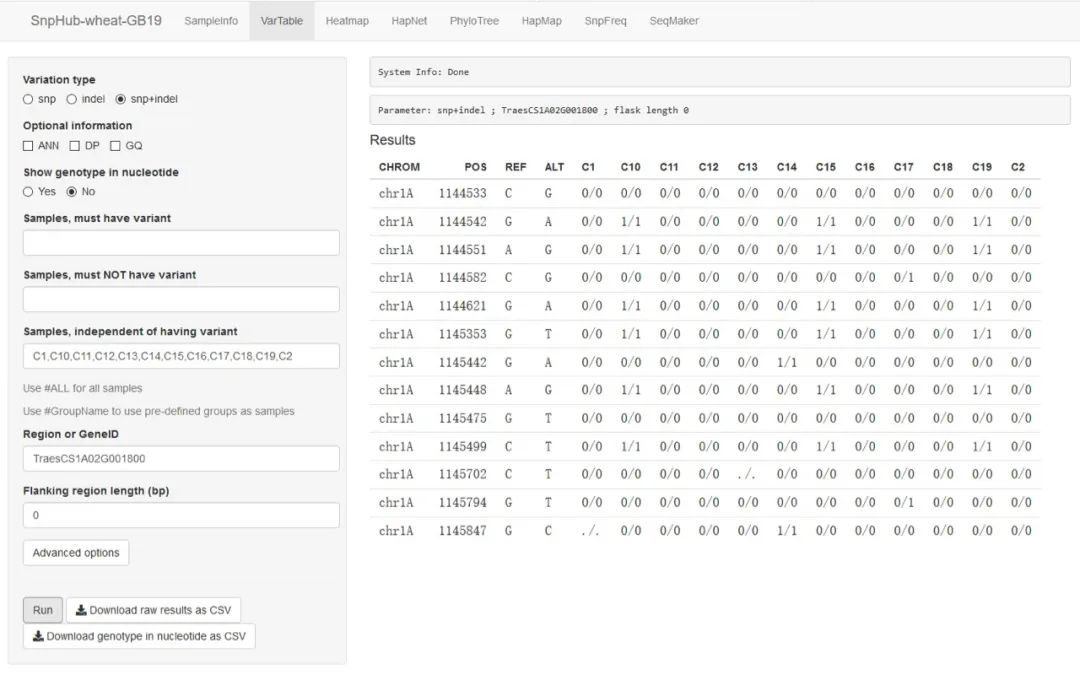Image resolution: width=1080 pixels, height=686 pixels.
Task: Open the Heatmap tab
Action: (347, 21)
